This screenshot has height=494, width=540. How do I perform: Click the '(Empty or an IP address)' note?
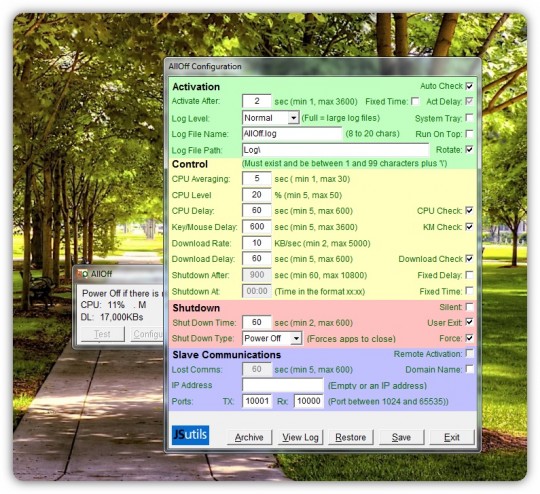[377, 385]
